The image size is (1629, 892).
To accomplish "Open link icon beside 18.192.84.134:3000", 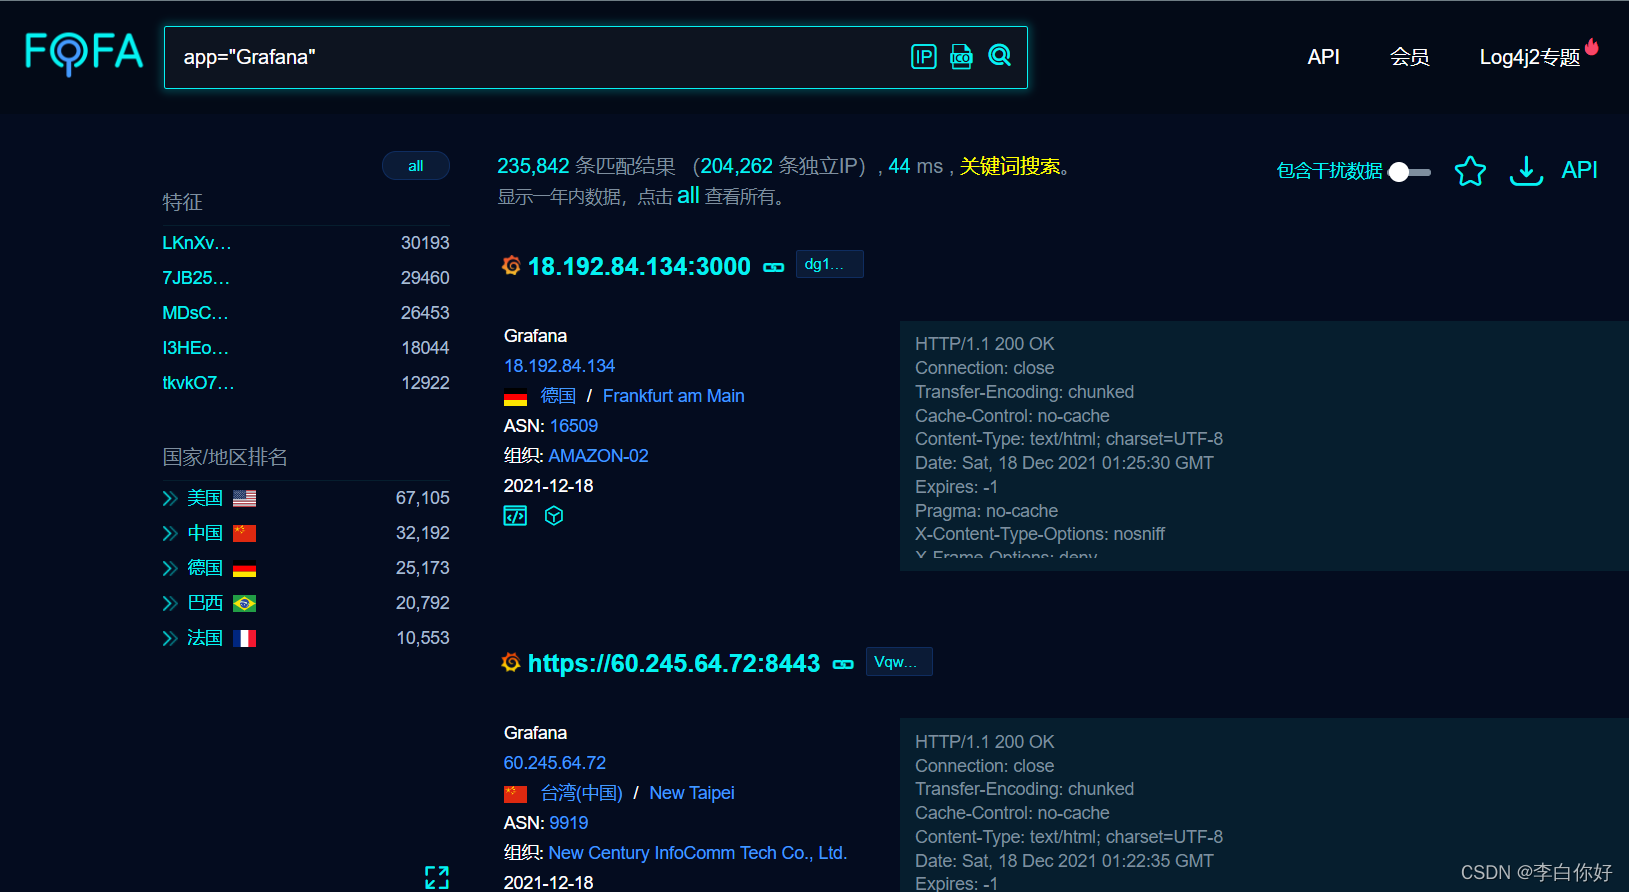I will click(x=774, y=267).
